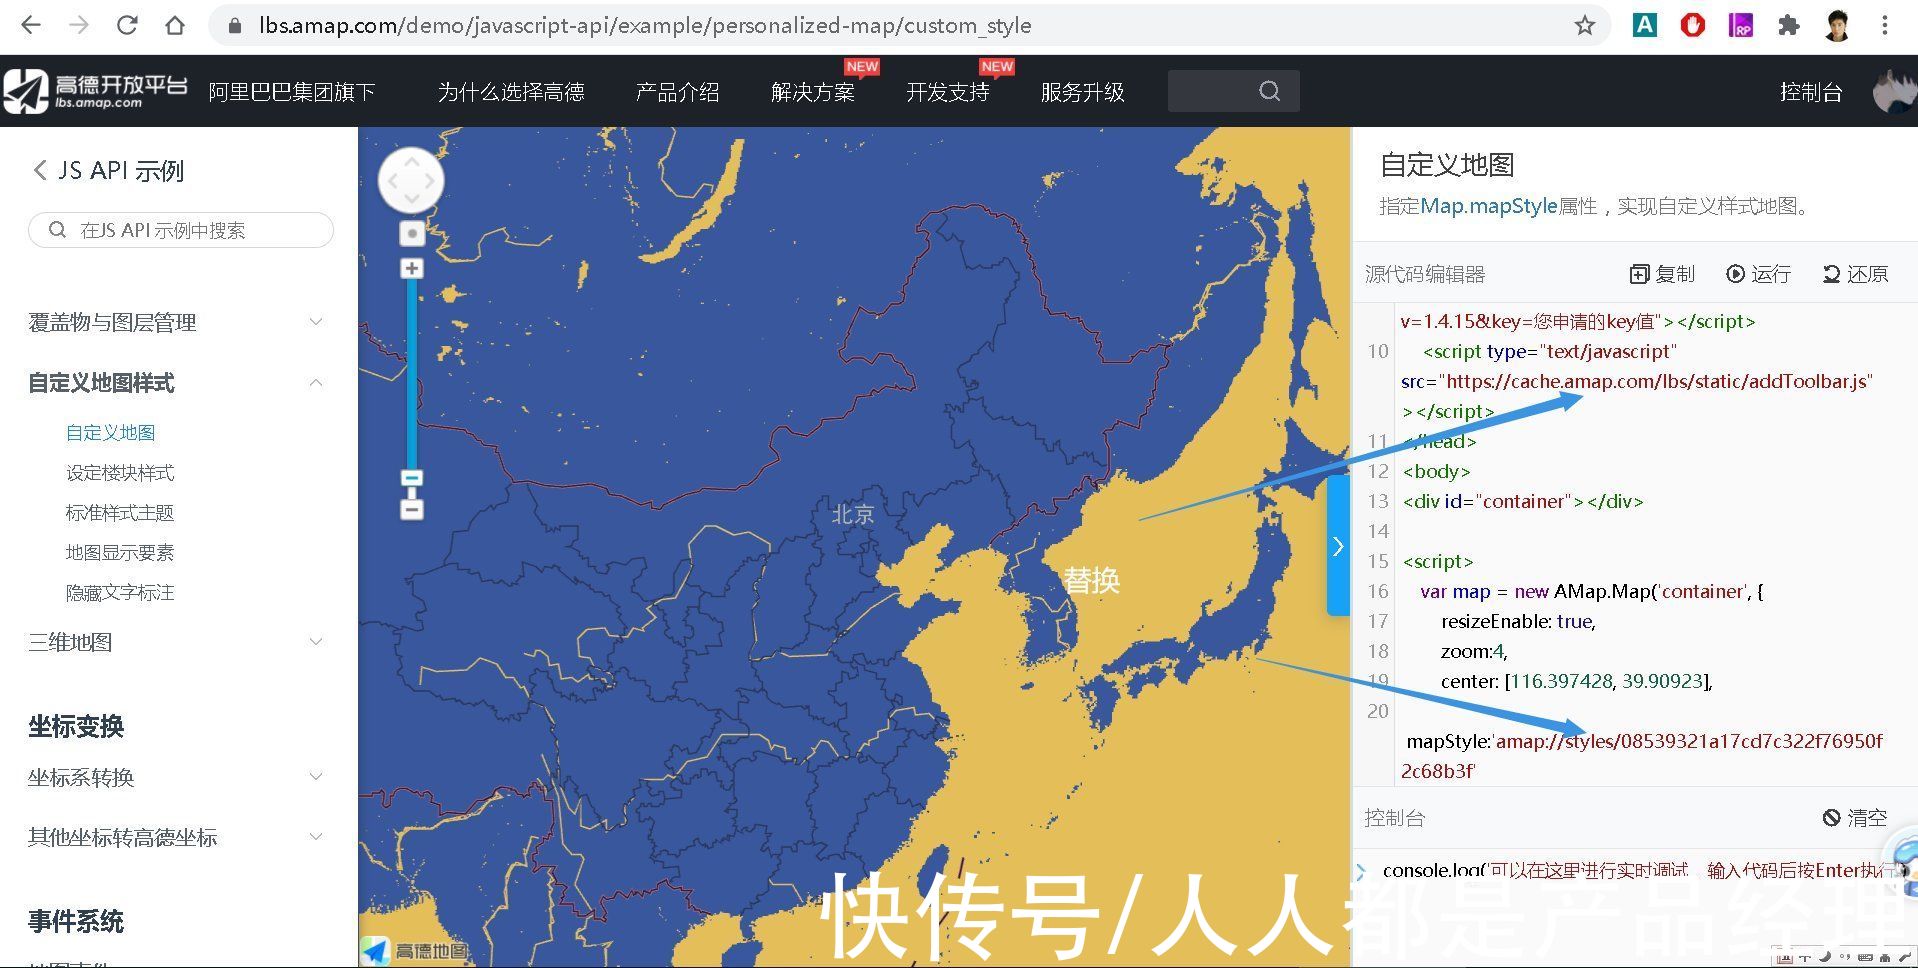Open the green A extension
This screenshot has width=1918, height=968.
1644,26
